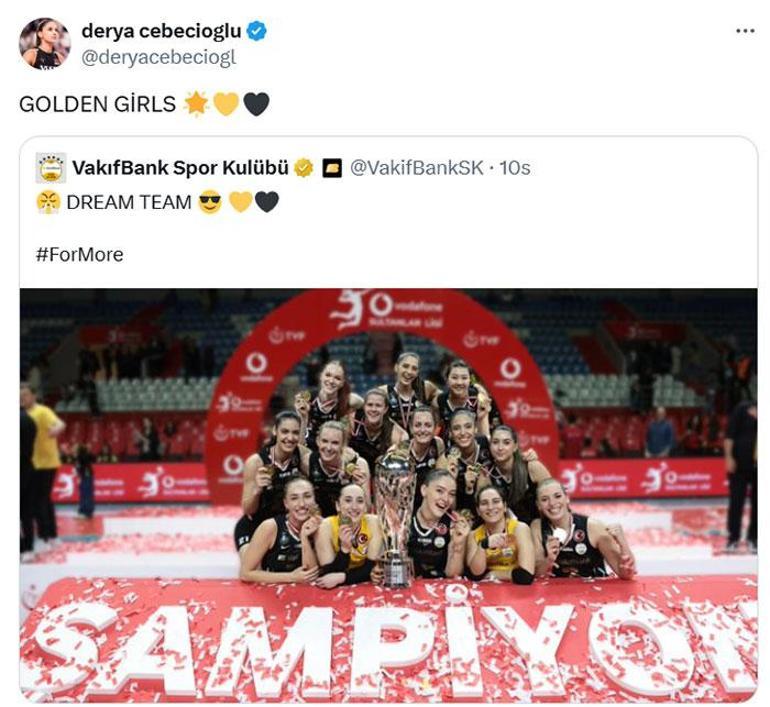Click the sunglasses emoji in quoted tweet
Viewport: 770px width, 707px height.
[x=210, y=202]
